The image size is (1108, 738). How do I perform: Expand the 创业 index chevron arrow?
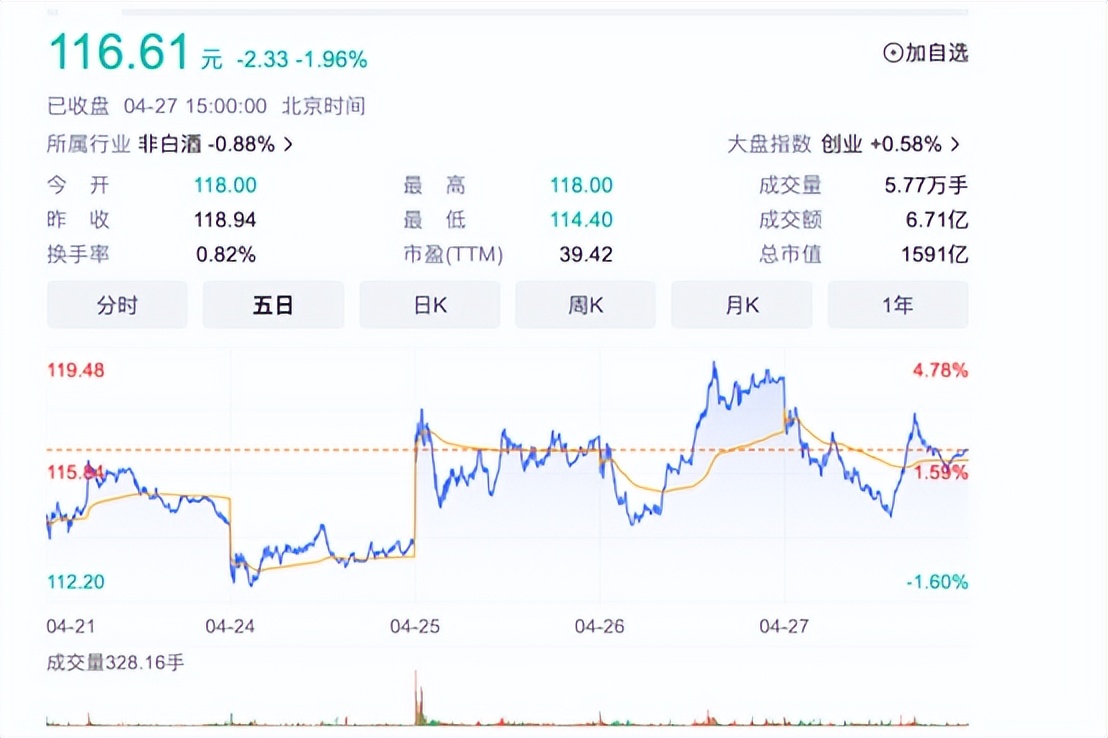point(955,144)
